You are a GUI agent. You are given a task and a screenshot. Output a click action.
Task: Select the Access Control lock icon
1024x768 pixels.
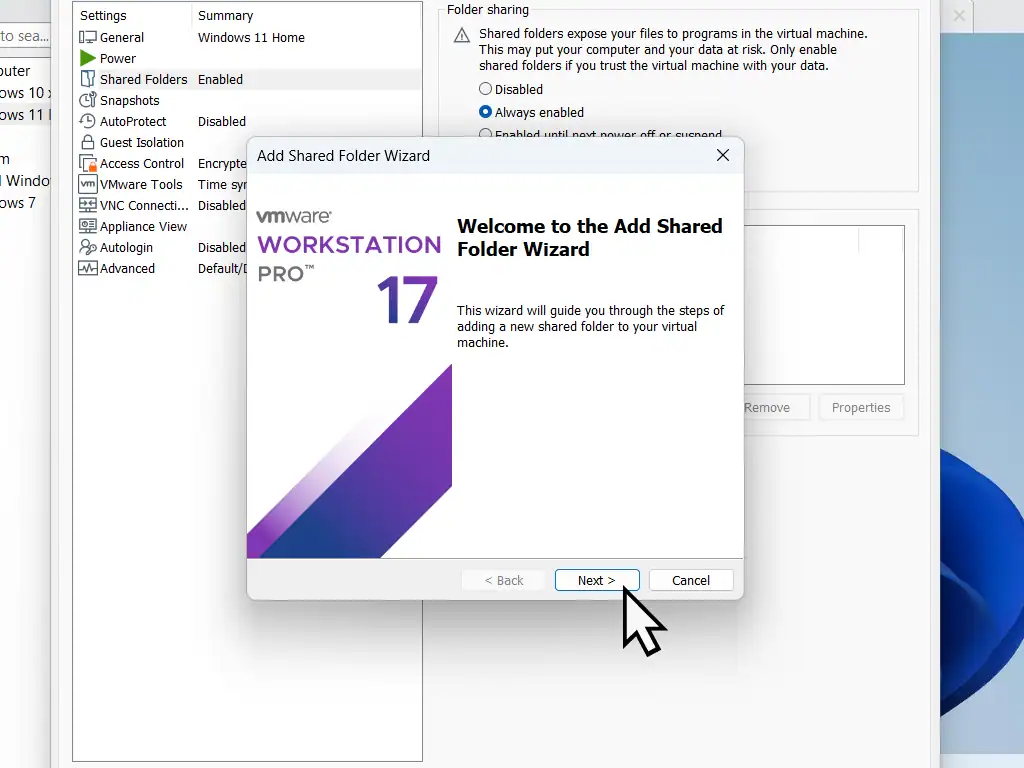tap(88, 163)
